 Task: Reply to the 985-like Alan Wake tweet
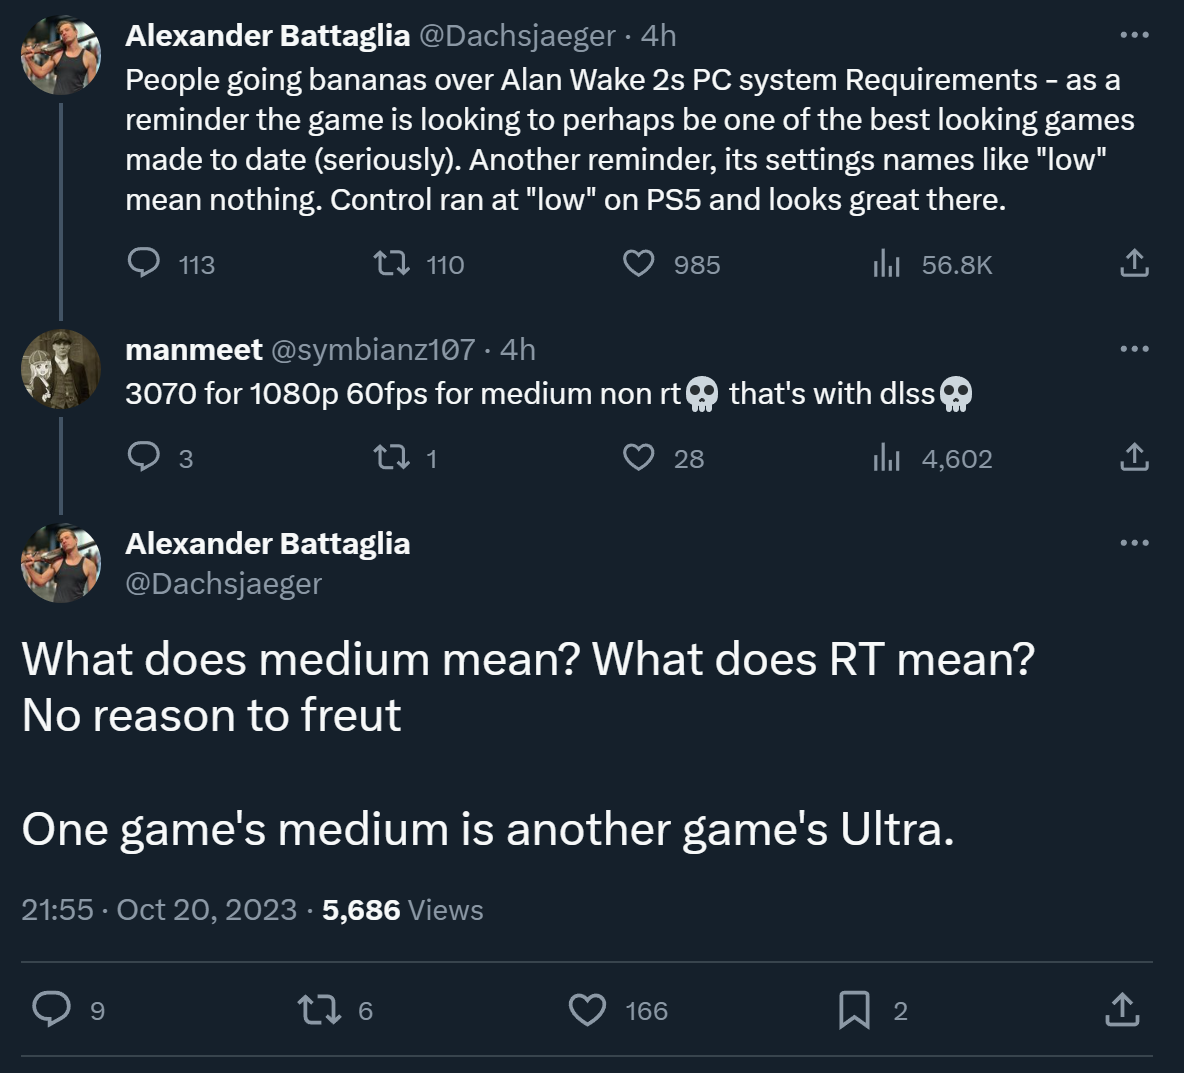[144, 263]
